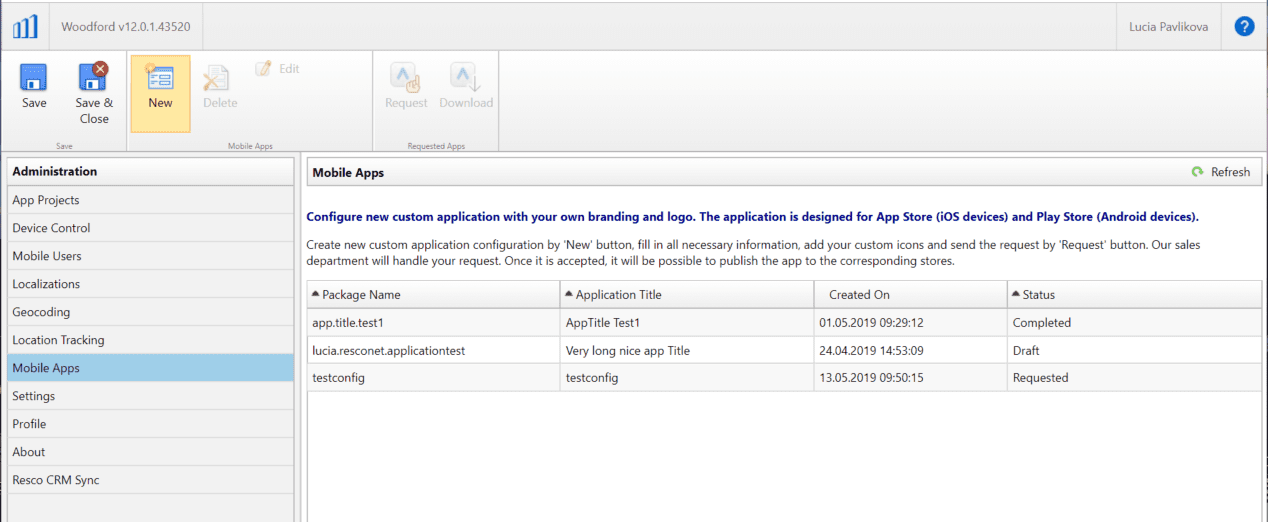This screenshot has width=1268, height=522.
Task: Create a new mobile app with New
Action: coord(160,93)
